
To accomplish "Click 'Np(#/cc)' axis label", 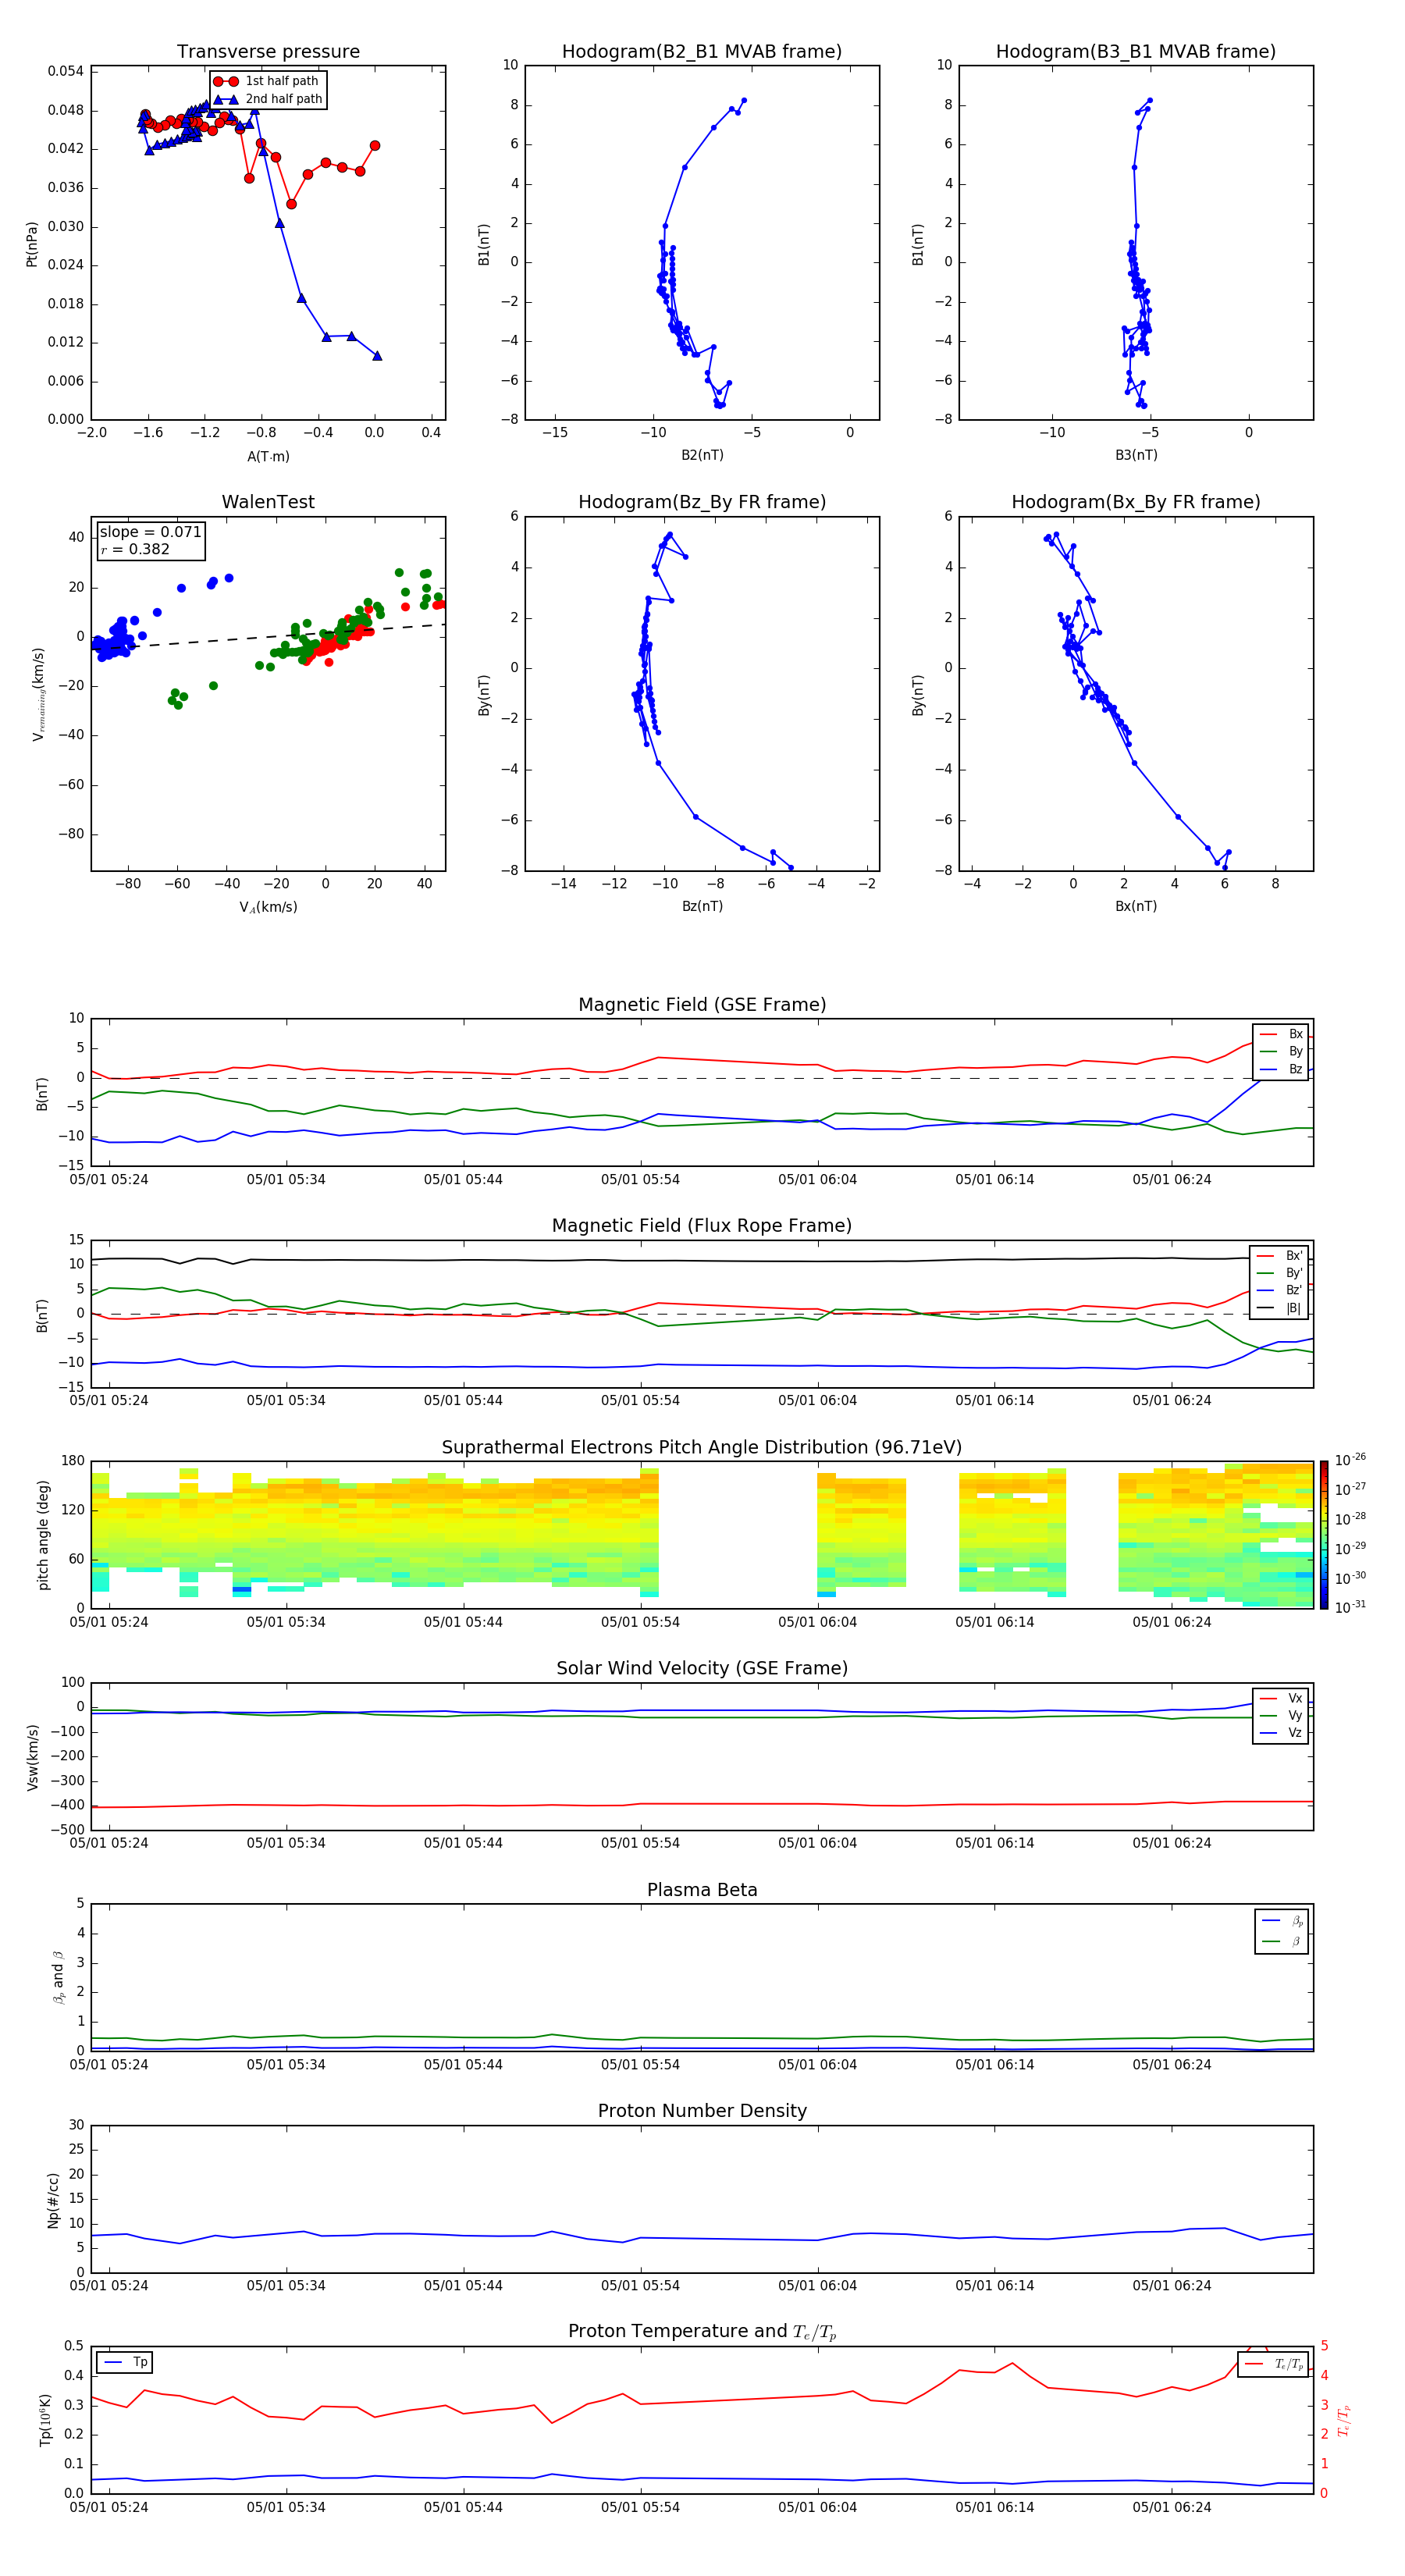I will (x=53, y=2199).
